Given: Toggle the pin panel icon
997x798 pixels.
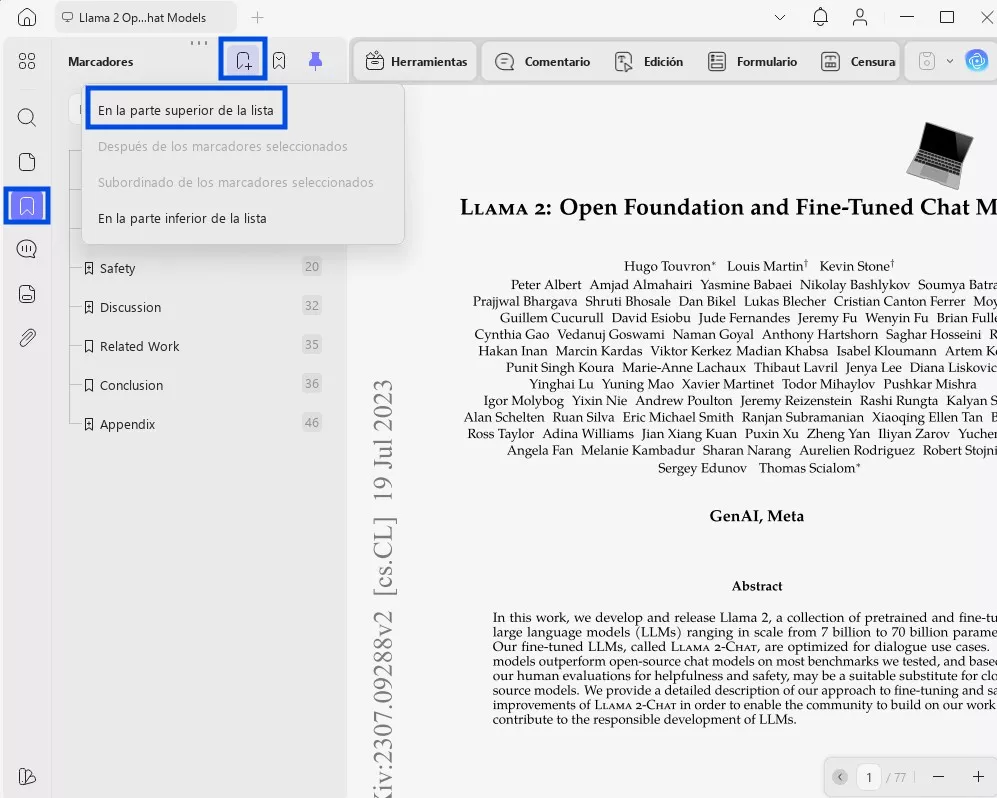Looking at the screenshot, I should pos(315,60).
